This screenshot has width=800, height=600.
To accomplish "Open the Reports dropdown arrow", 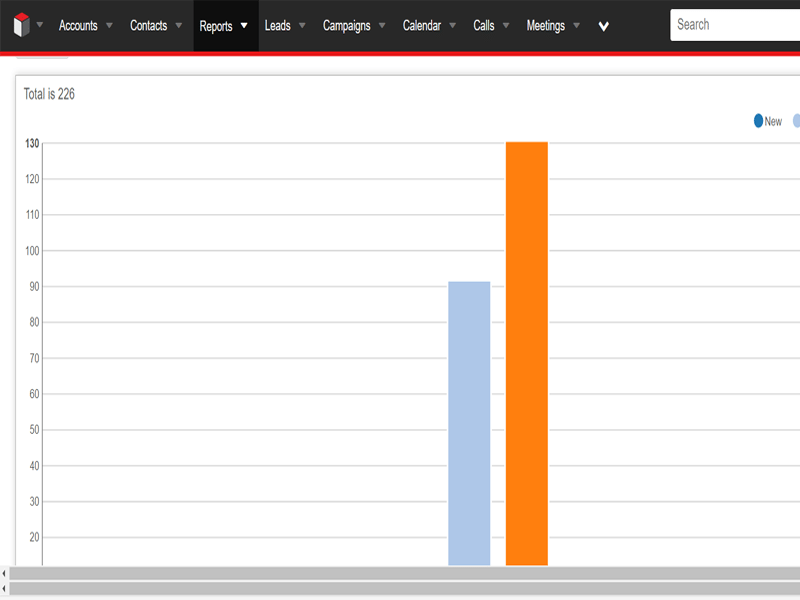I will [244, 26].
